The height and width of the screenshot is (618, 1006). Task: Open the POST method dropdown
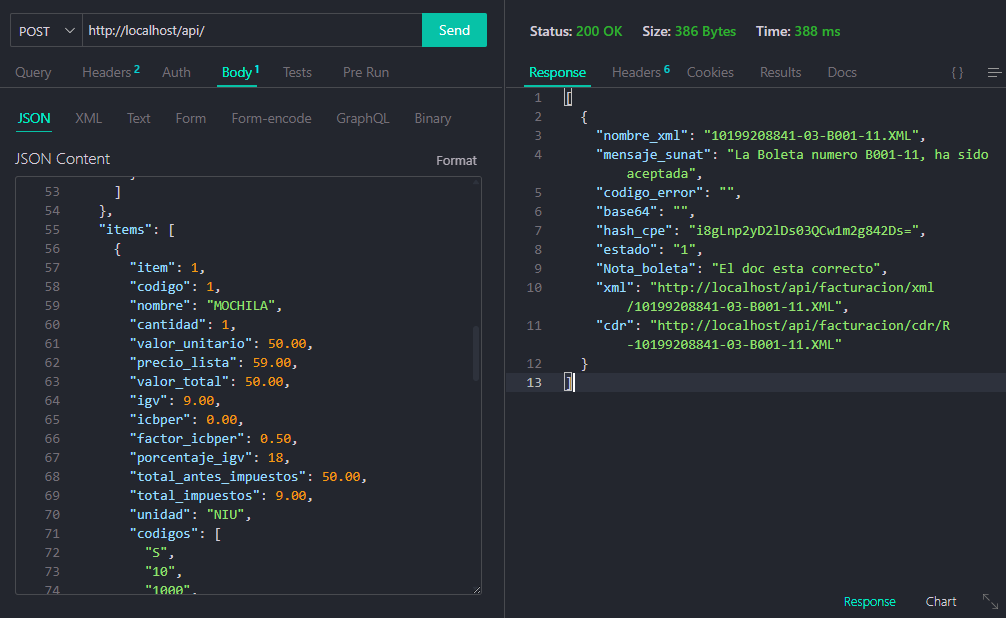[46, 31]
